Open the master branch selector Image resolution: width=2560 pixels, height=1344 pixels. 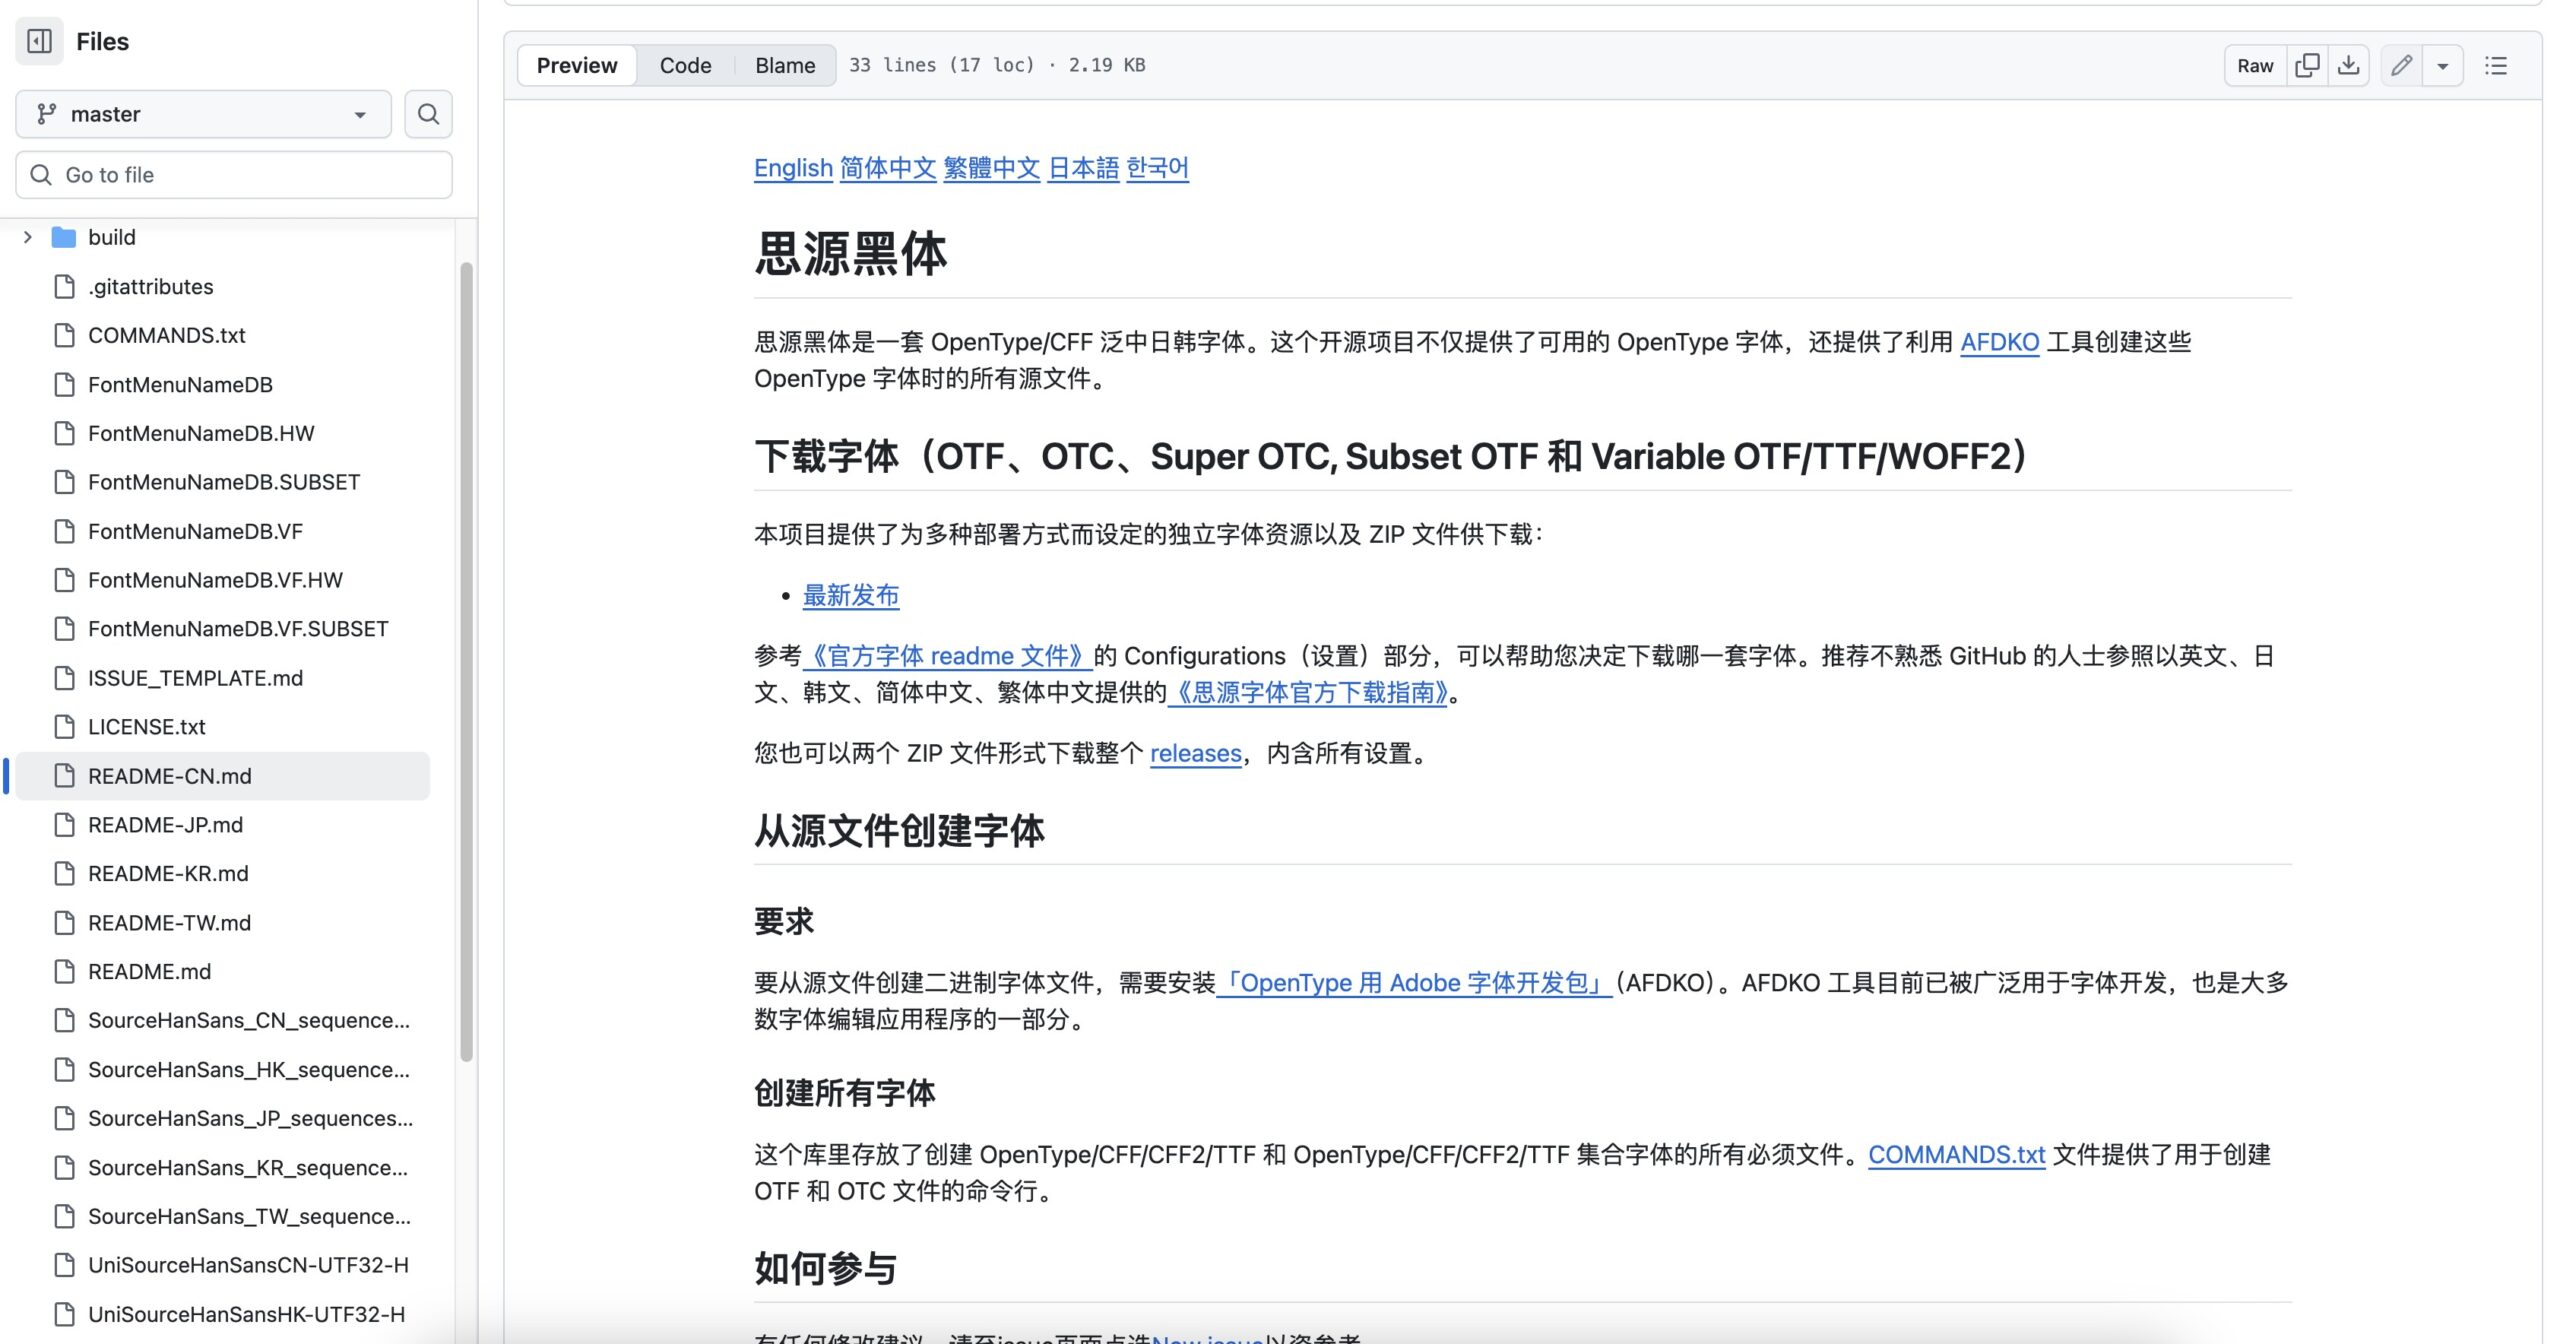[x=203, y=114]
